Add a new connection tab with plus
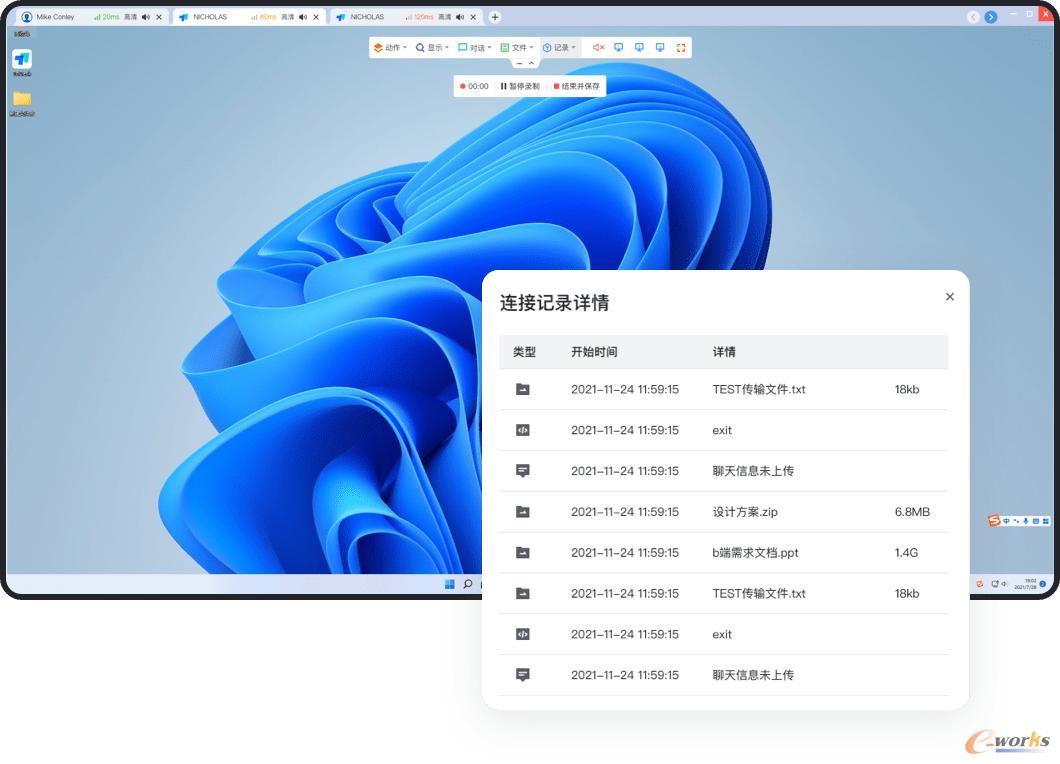1060x764 pixels. 495,17
